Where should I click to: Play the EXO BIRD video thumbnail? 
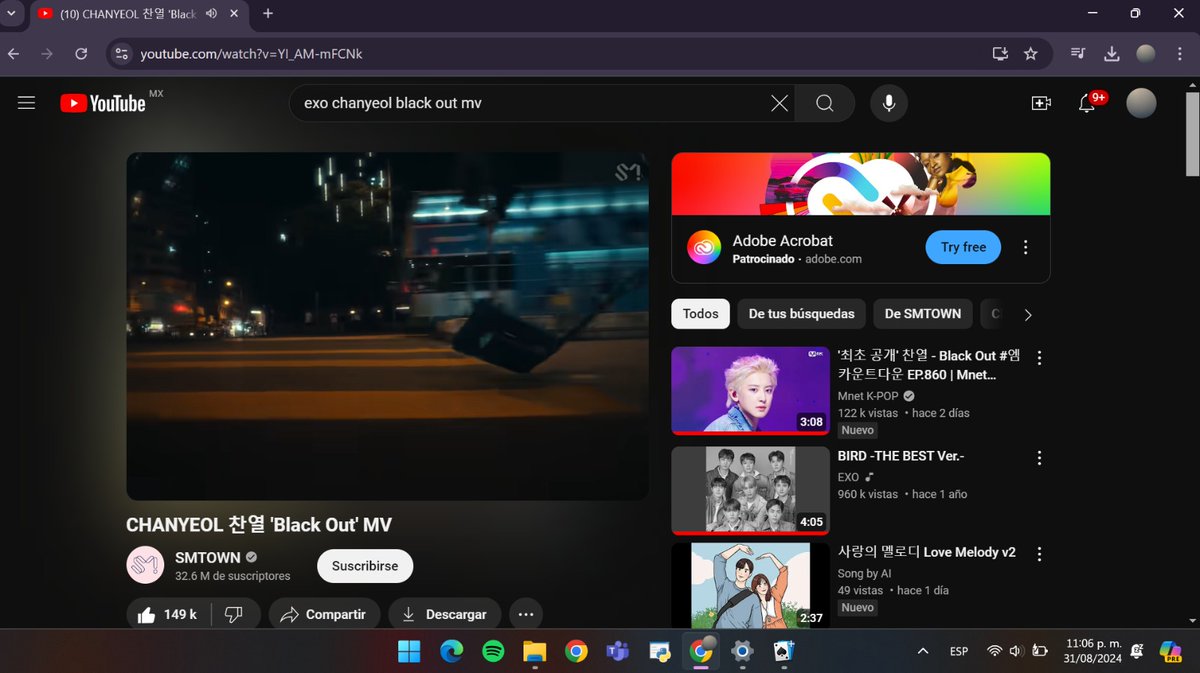(750, 490)
